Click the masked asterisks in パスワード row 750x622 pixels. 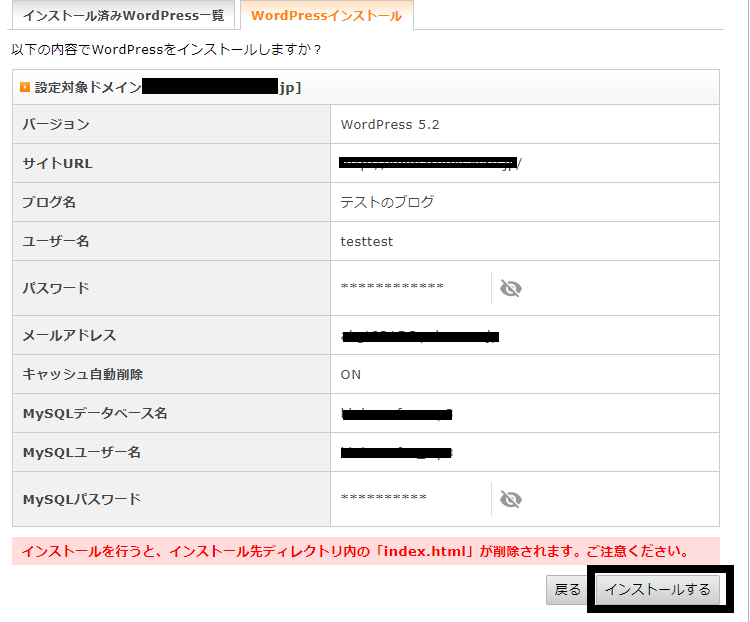click(392, 288)
